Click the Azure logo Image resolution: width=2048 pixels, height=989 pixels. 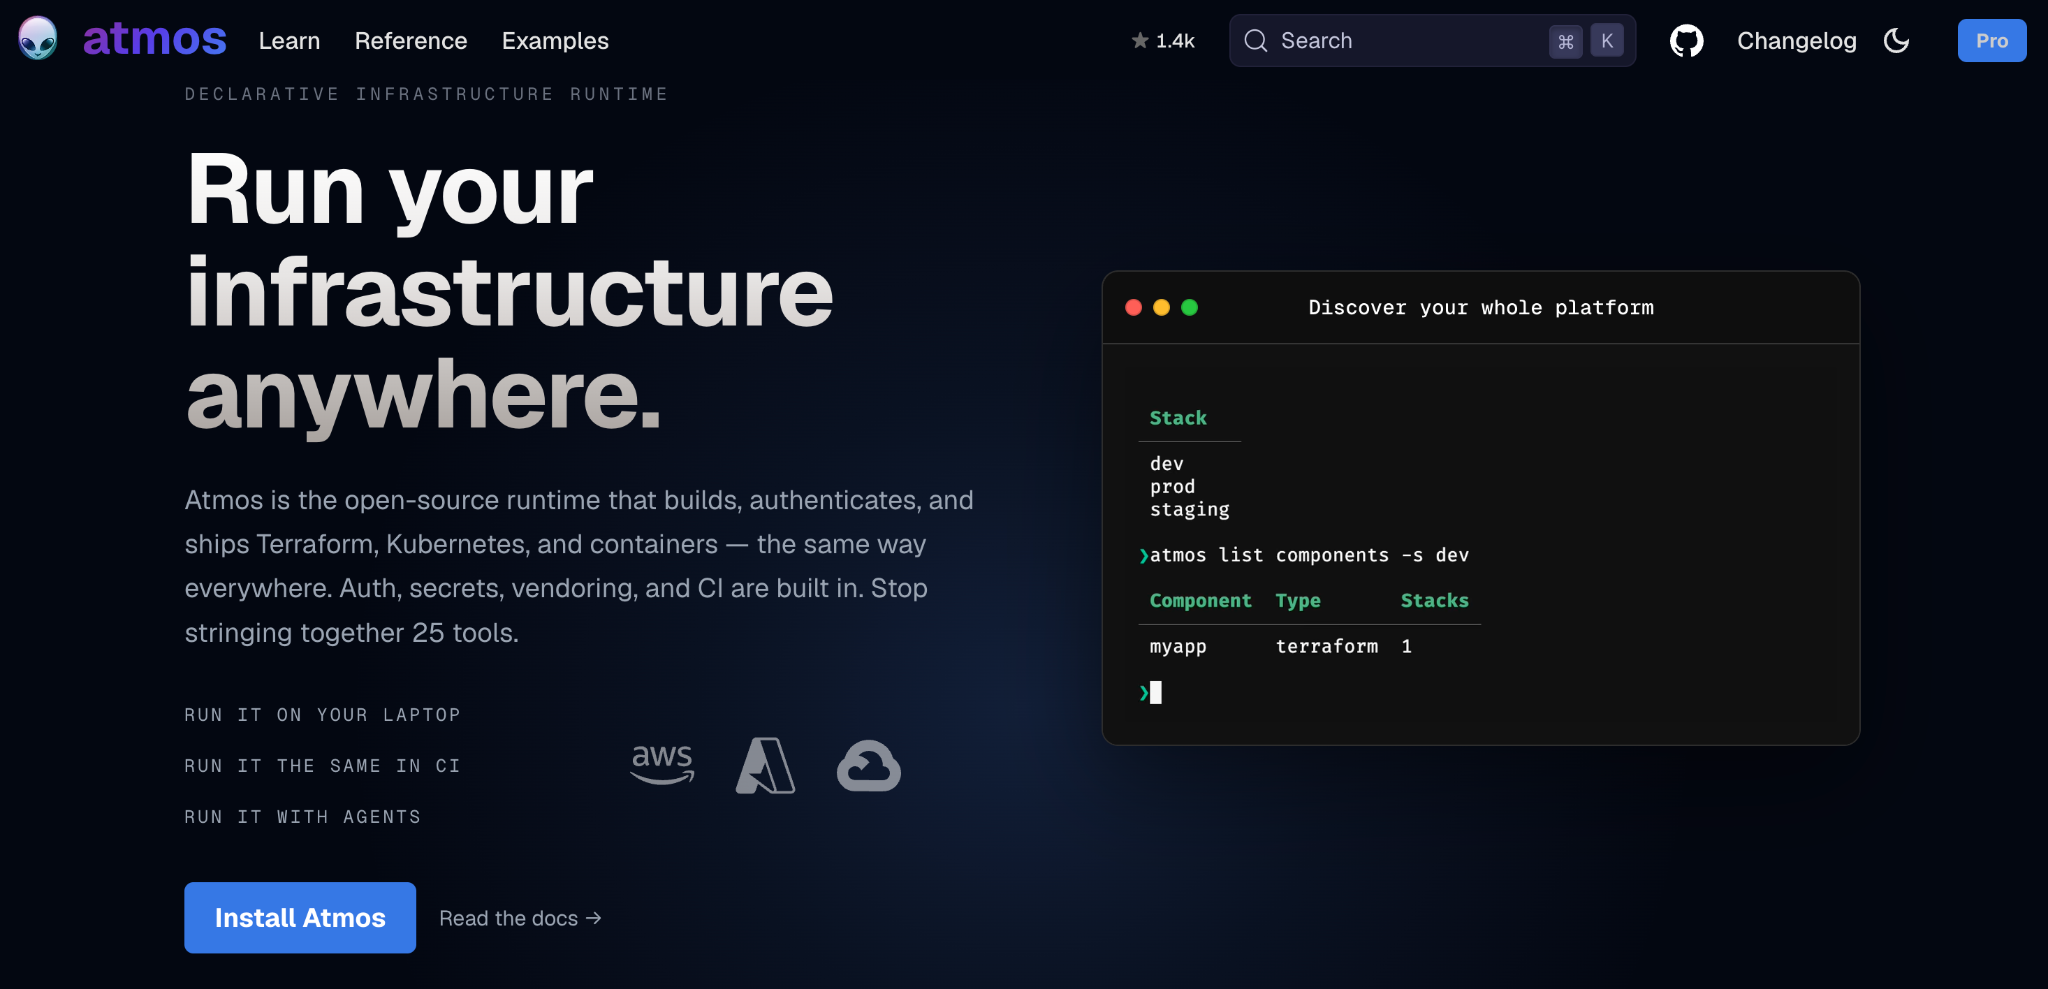[765, 765]
